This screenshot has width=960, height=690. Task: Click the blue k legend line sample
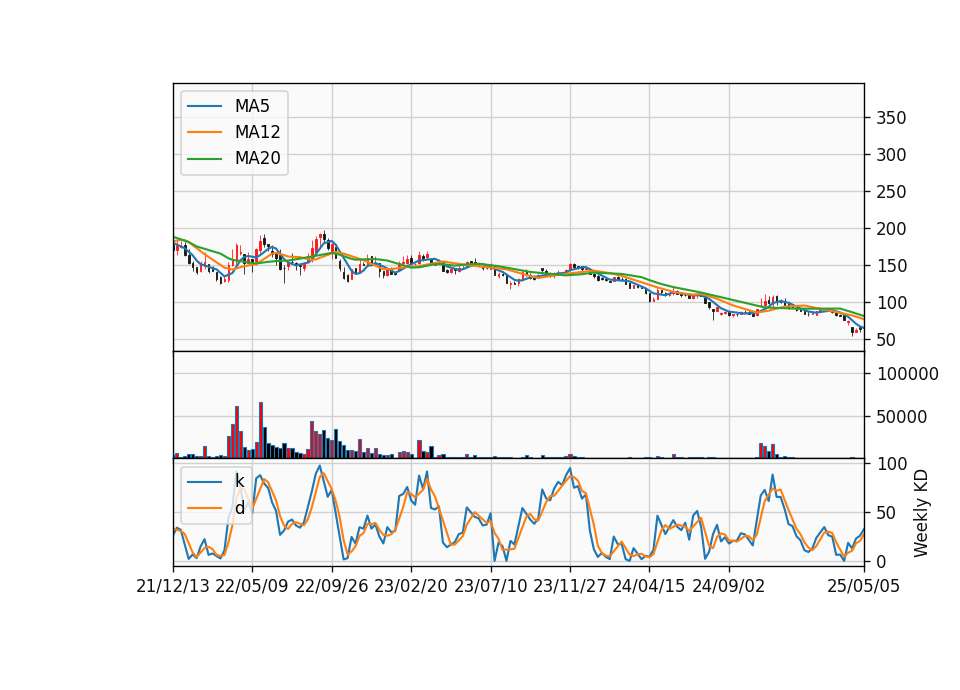[x=204, y=482]
